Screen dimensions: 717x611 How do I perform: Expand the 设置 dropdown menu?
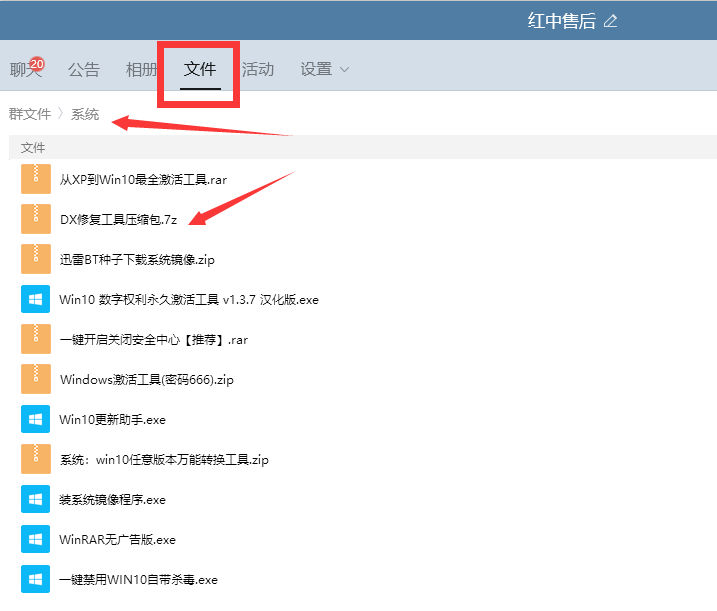[x=325, y=70]
